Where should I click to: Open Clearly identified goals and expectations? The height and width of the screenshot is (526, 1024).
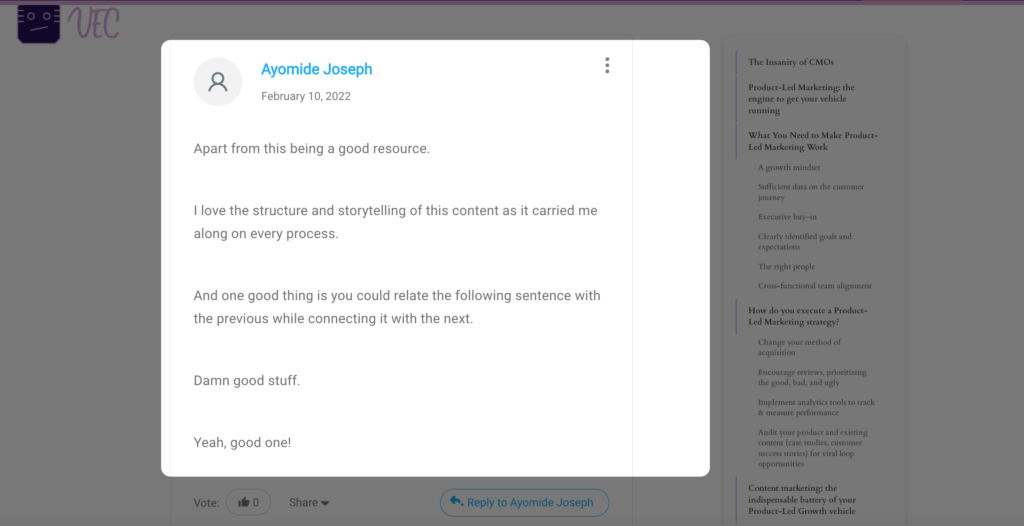pos(805,242)
